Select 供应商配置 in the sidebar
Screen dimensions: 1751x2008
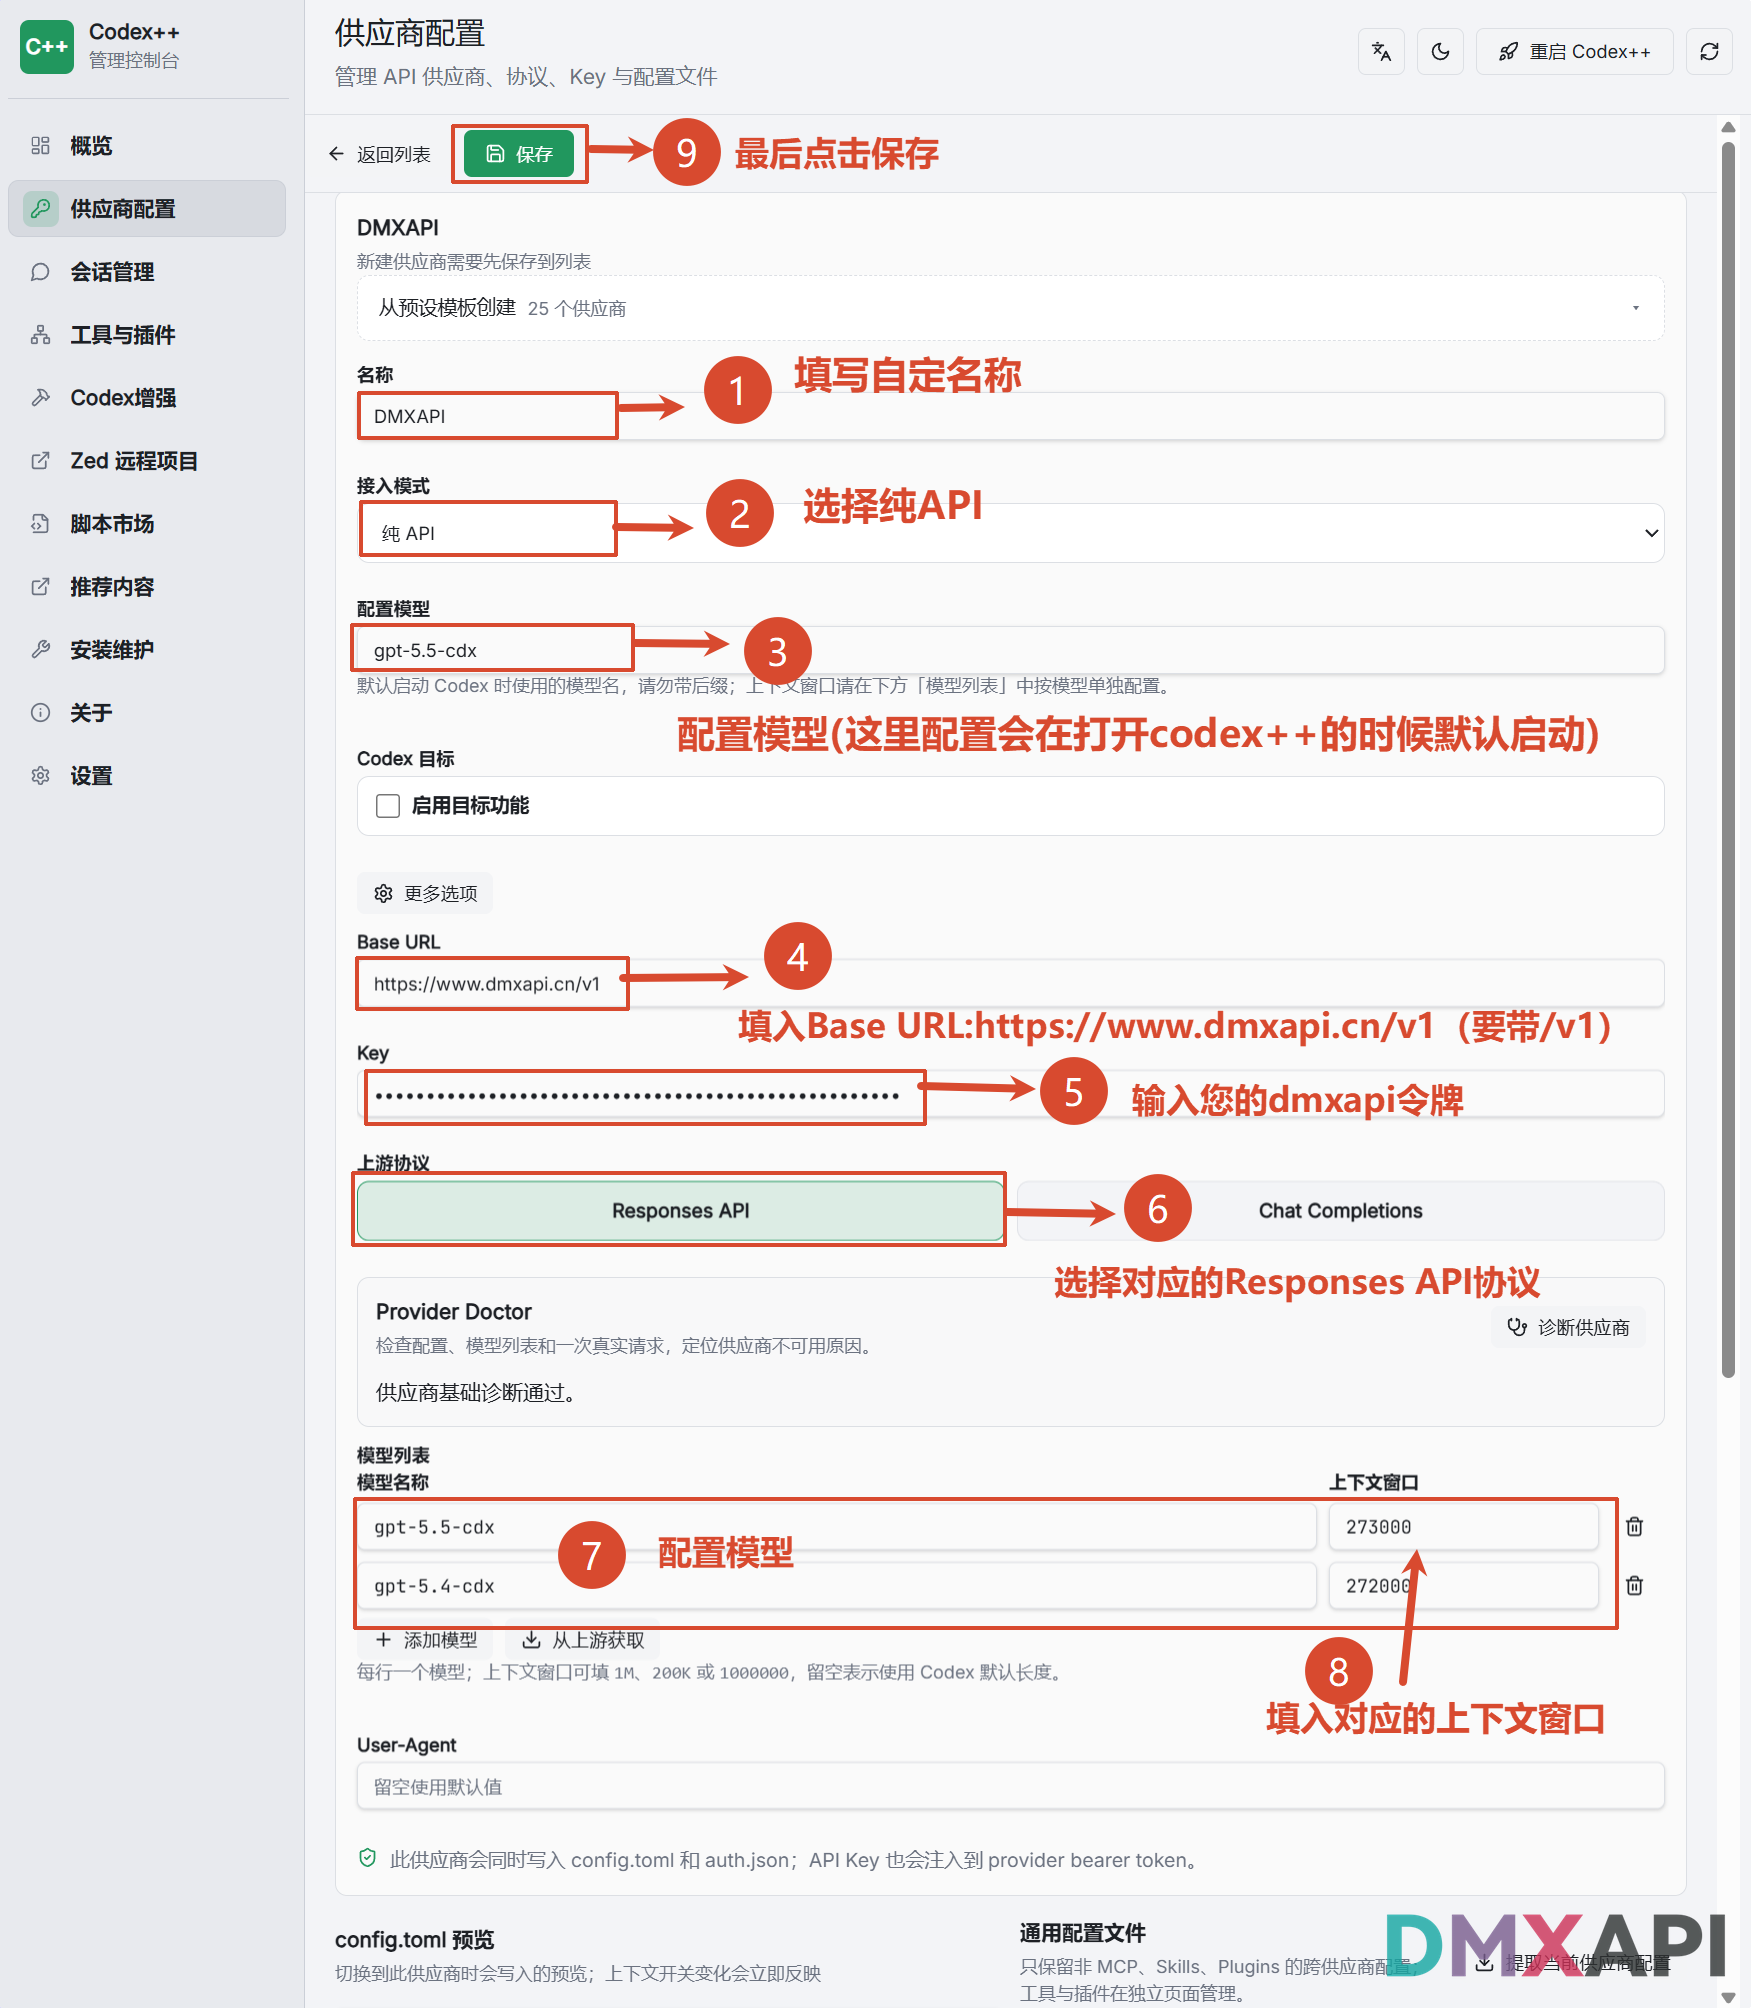147,209
